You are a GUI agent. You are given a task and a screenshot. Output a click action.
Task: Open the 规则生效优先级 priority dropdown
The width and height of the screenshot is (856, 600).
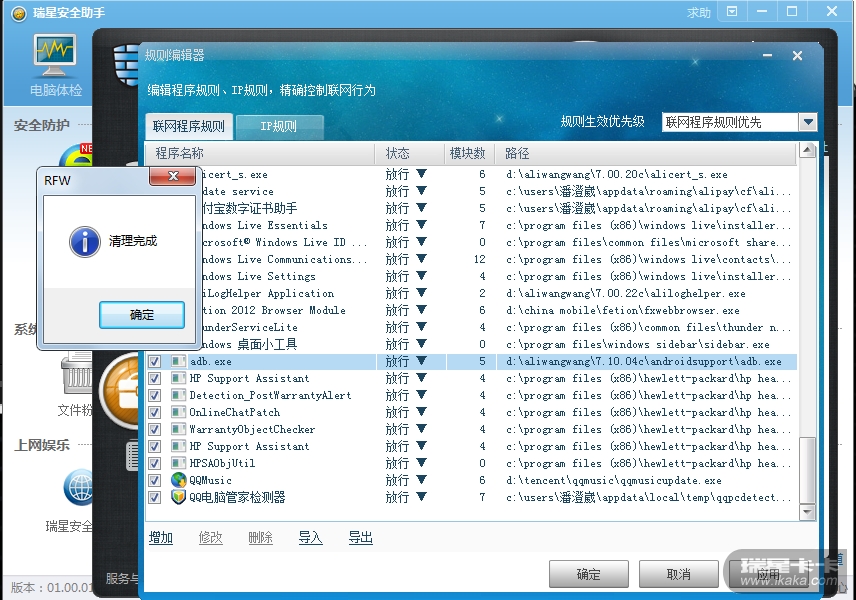(808, 122)
